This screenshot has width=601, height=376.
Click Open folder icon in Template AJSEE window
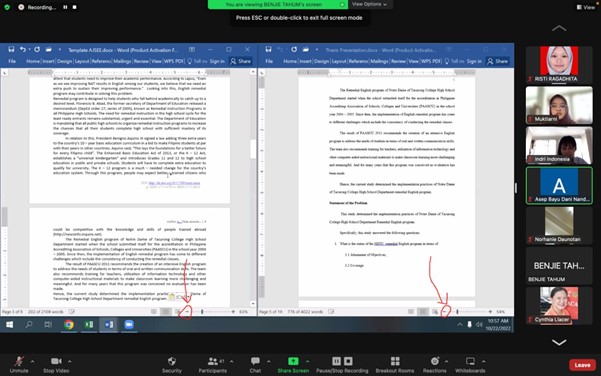pos(48,49)
